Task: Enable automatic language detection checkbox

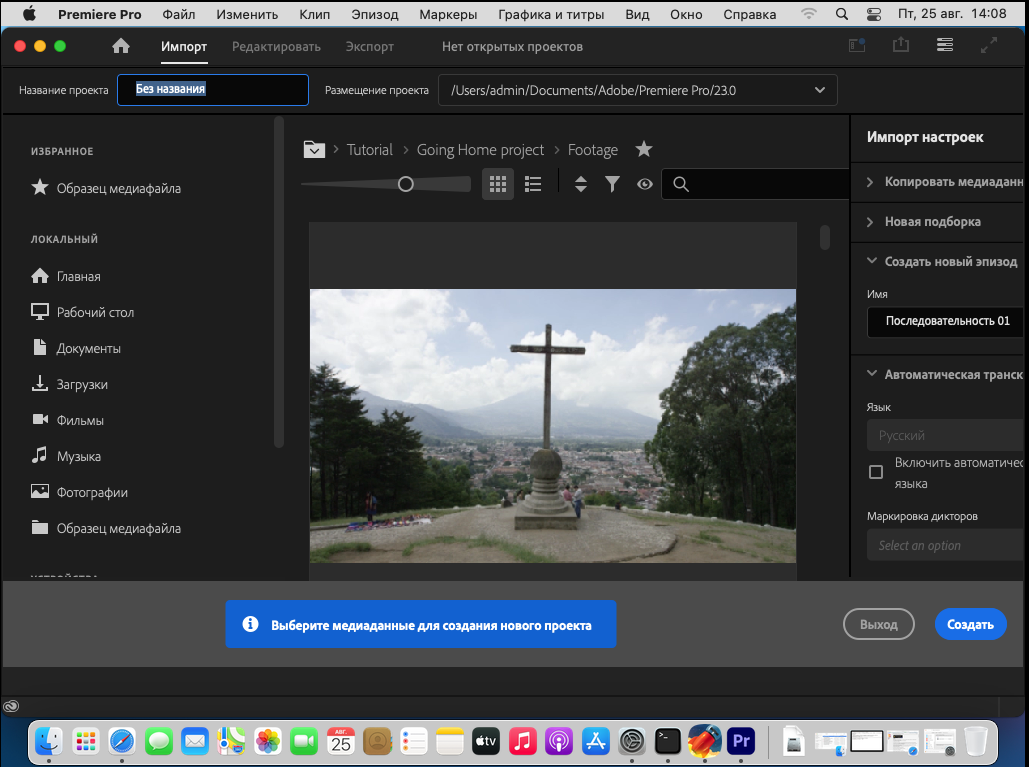Action: tap(876, 472)
